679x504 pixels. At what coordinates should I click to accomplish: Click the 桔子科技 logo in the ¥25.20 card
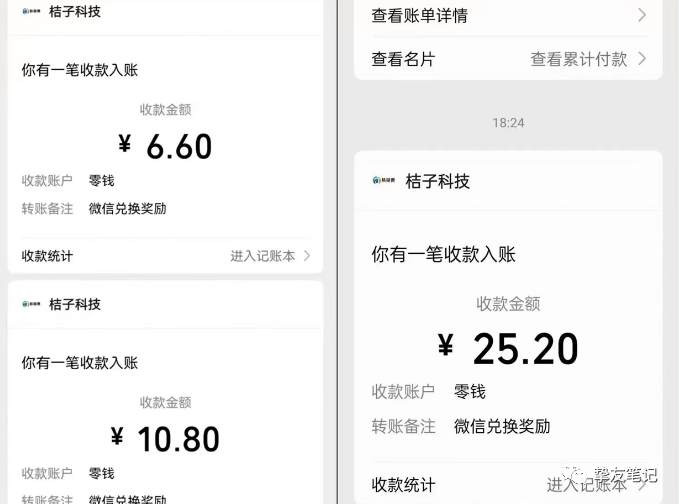point(384,181)
